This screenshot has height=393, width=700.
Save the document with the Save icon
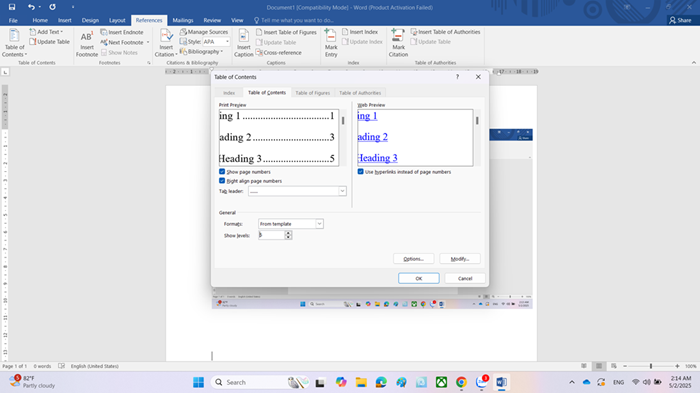pyautogui.click(x=12, y=7)
